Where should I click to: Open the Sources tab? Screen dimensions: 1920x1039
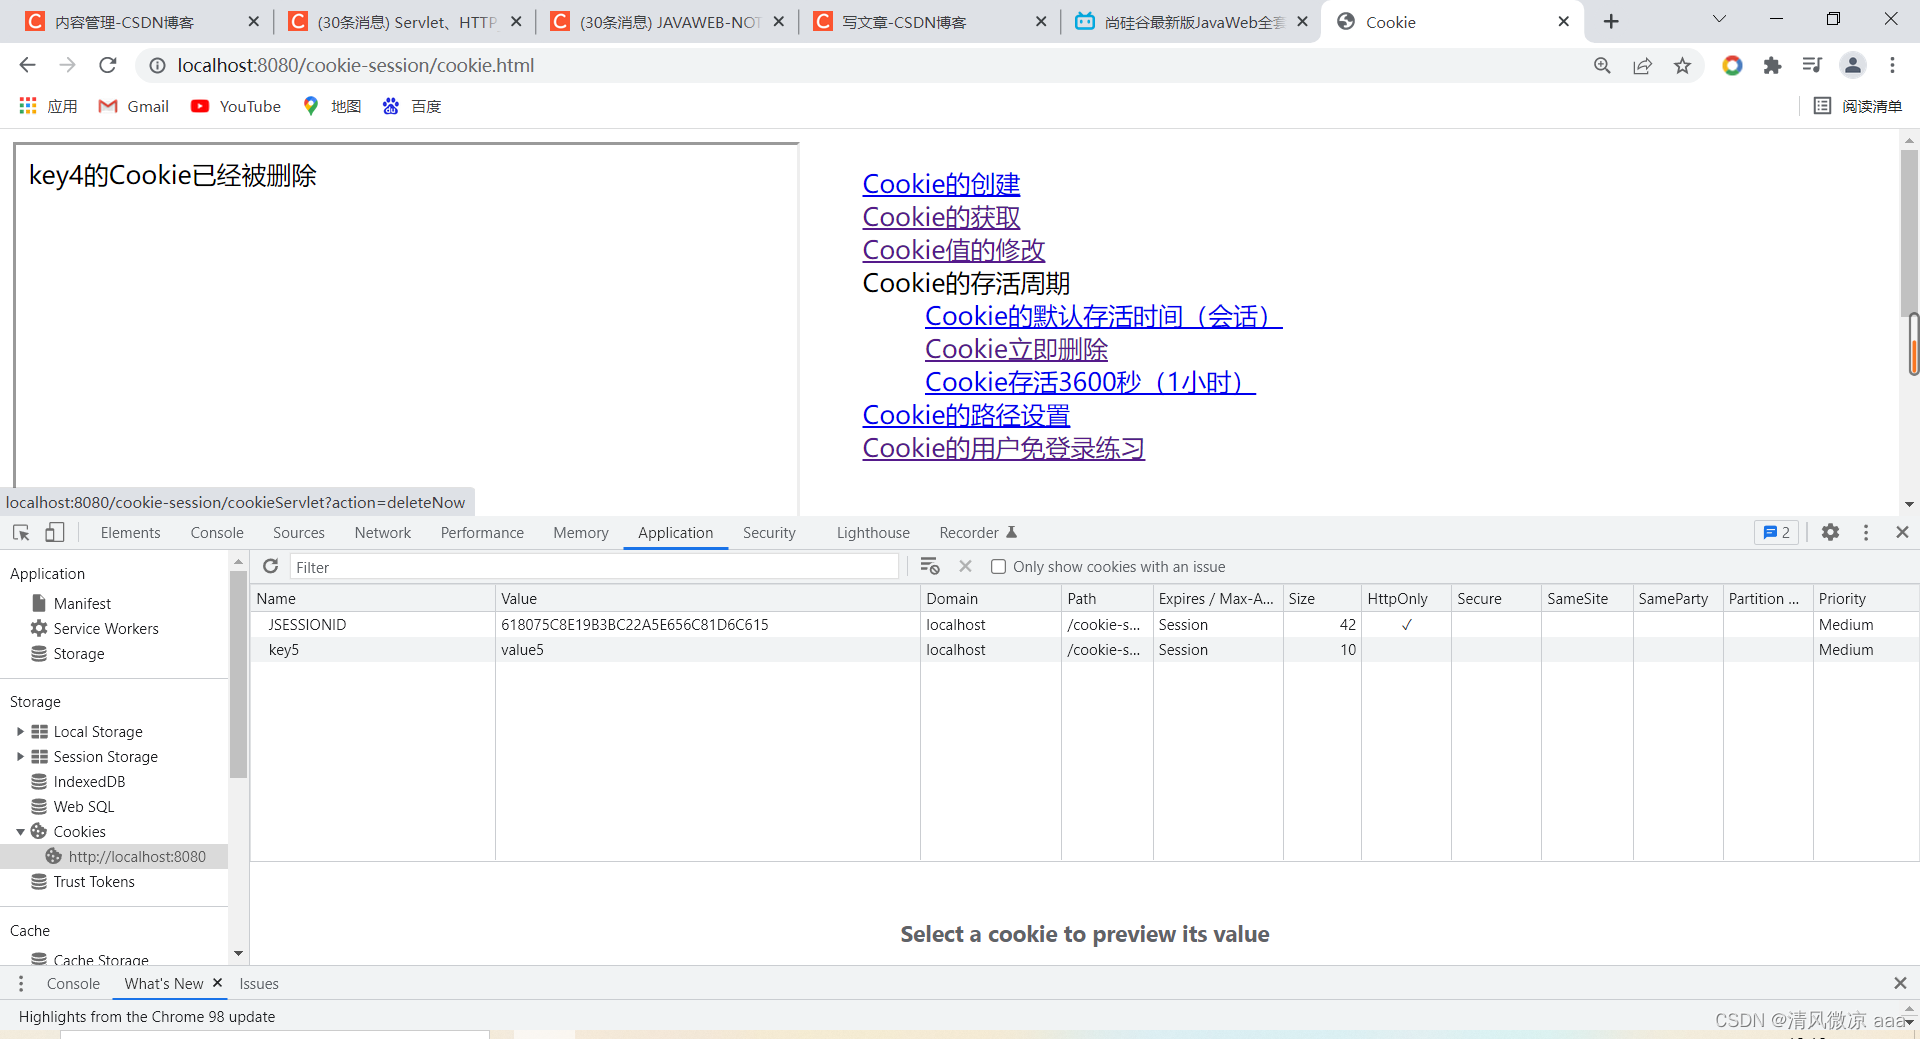(299, 533)
